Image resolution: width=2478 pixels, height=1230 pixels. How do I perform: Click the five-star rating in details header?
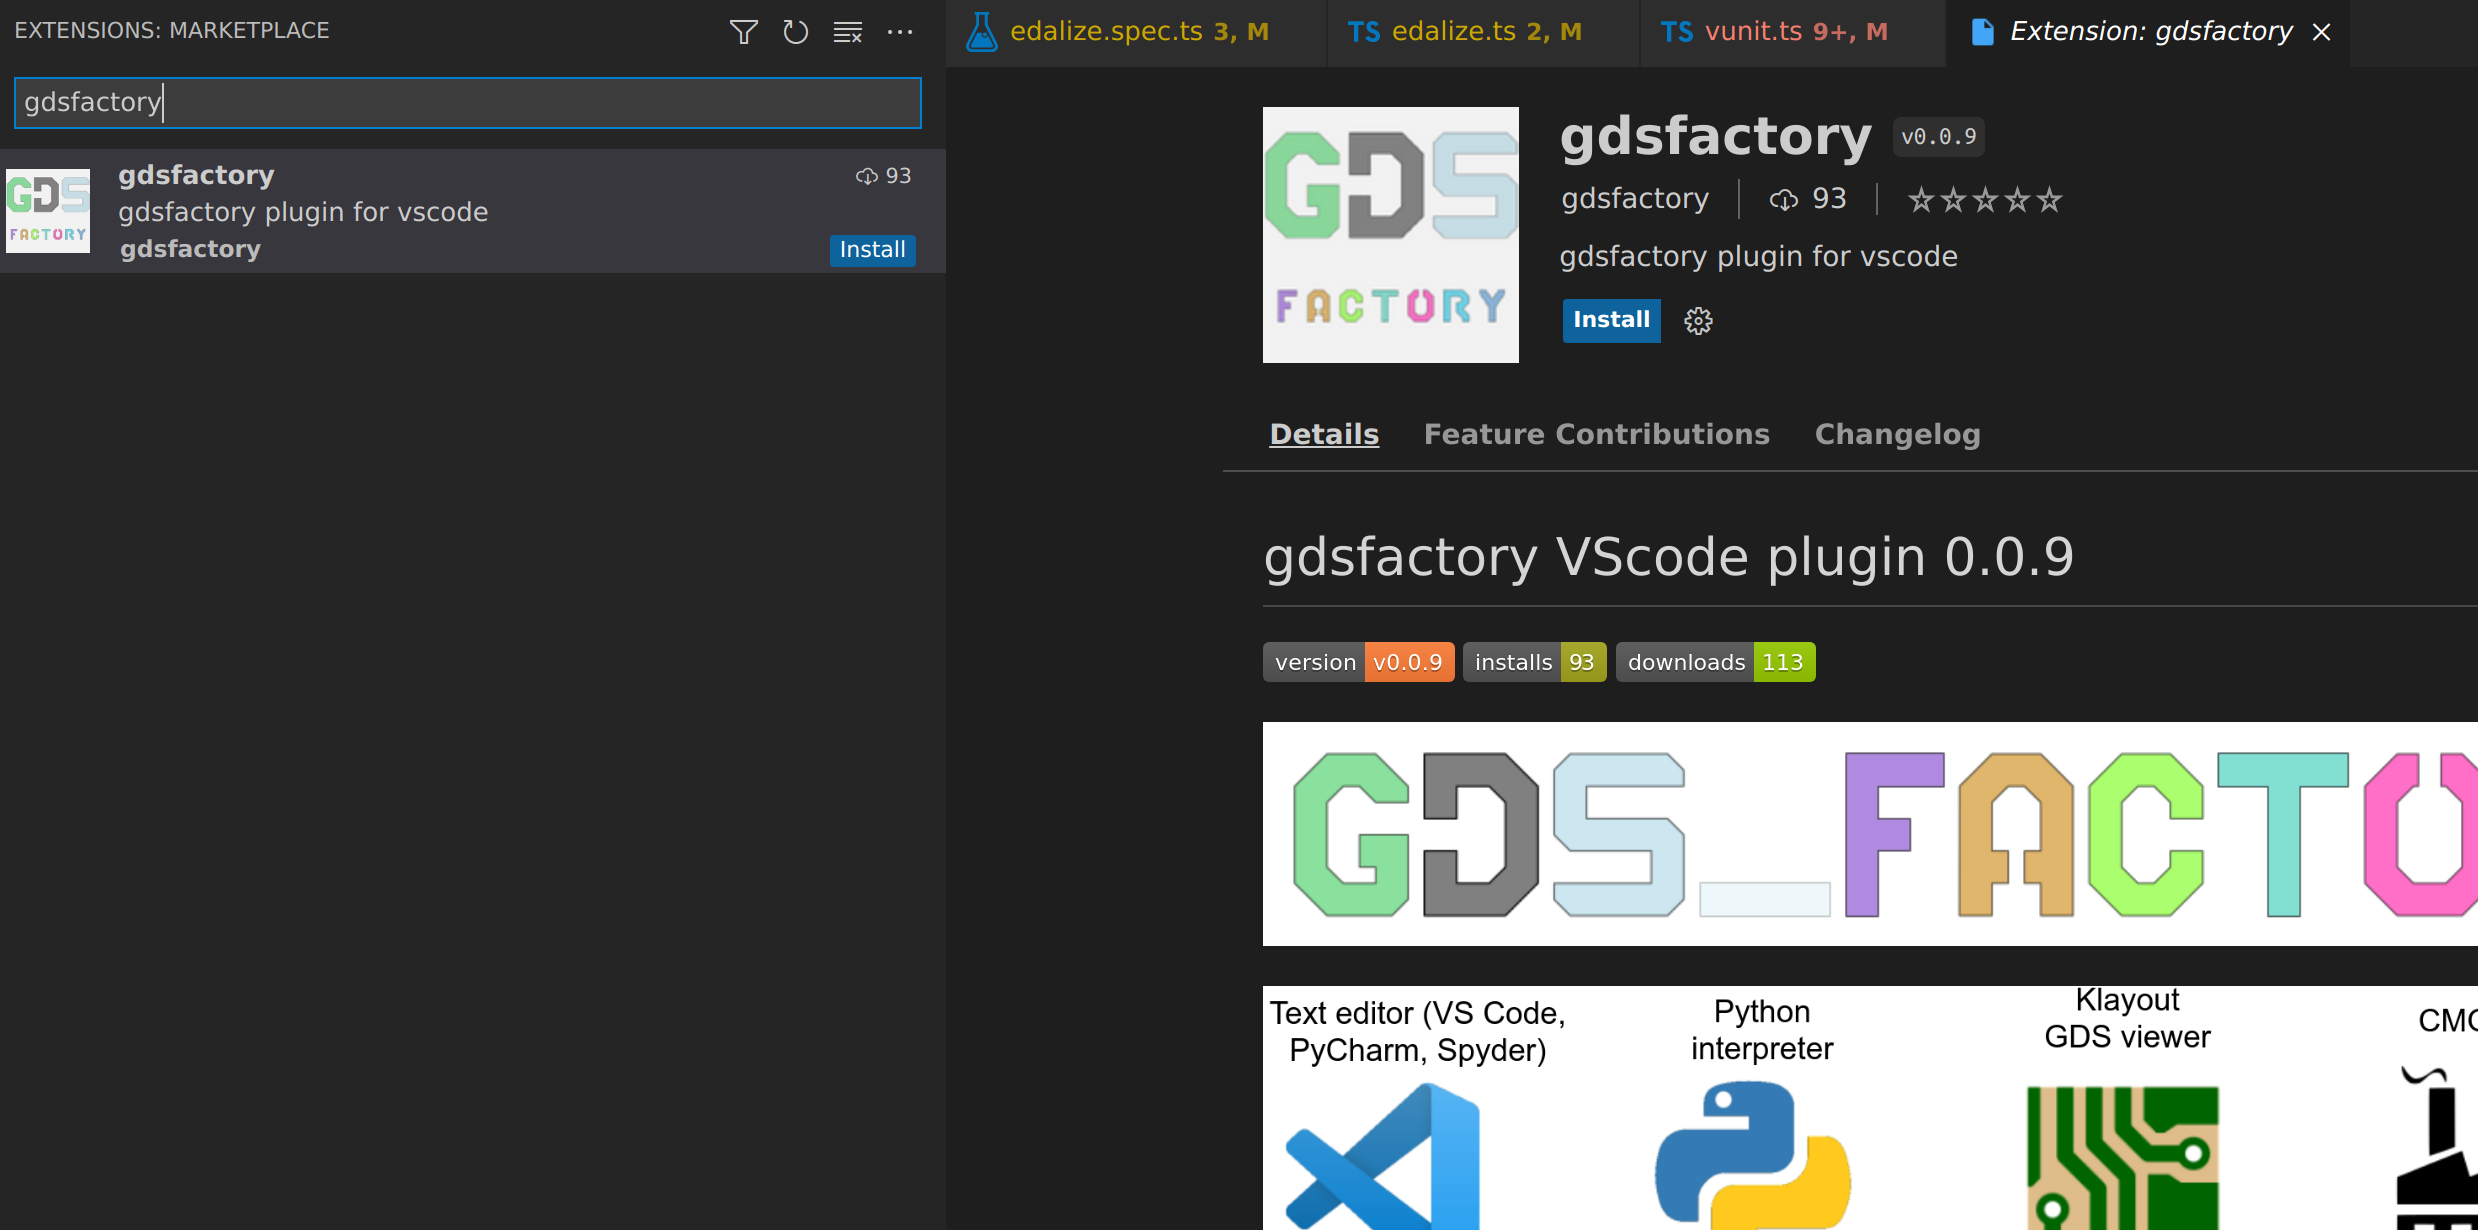pos(1985,200)
